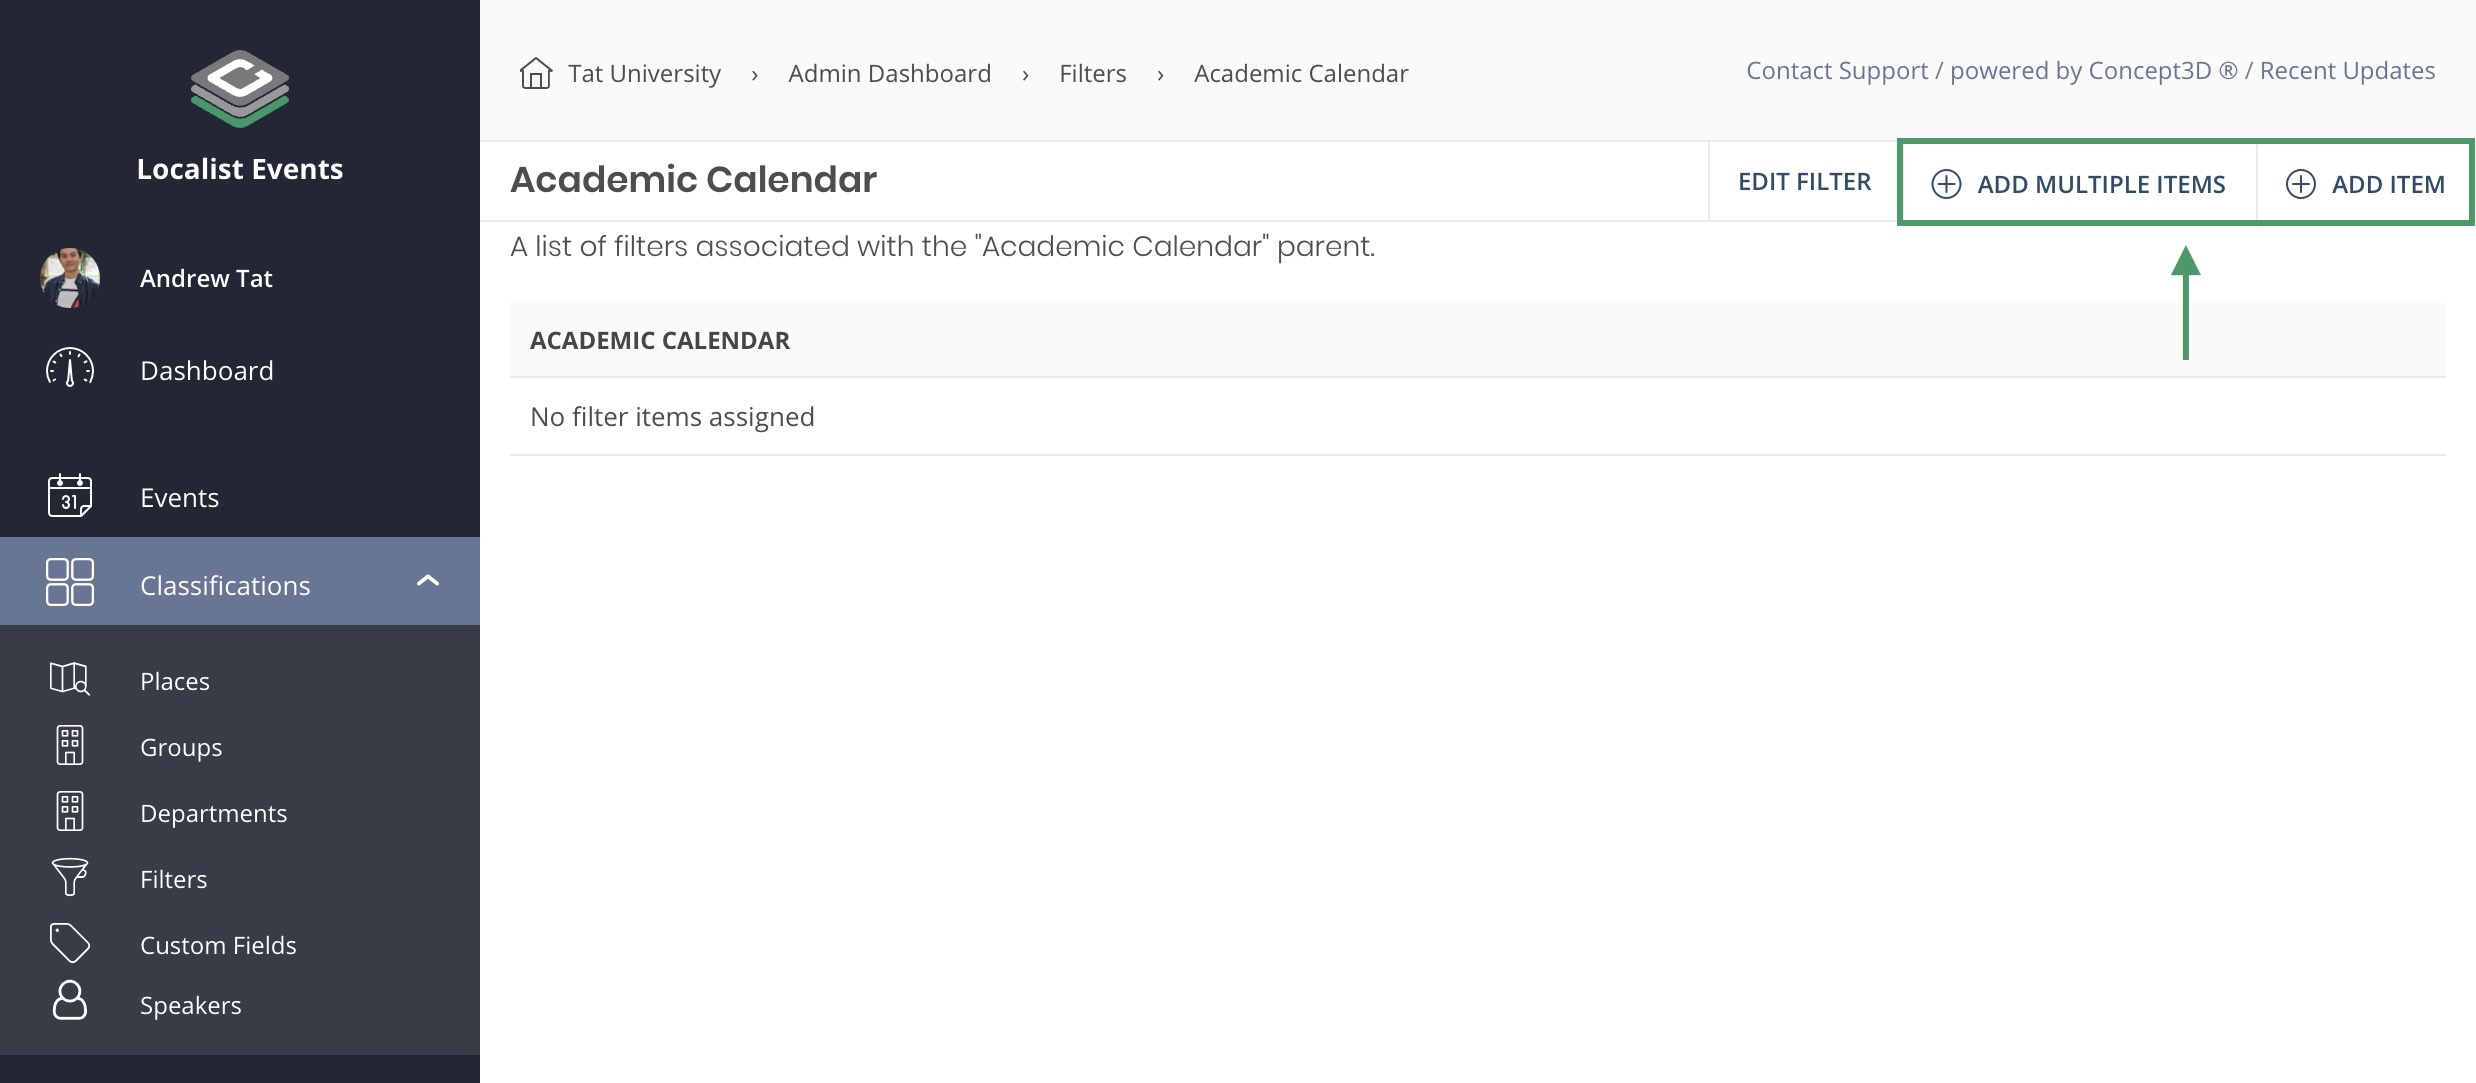Navigate to Filters breadcrumb link

(x=1092, y=74)
